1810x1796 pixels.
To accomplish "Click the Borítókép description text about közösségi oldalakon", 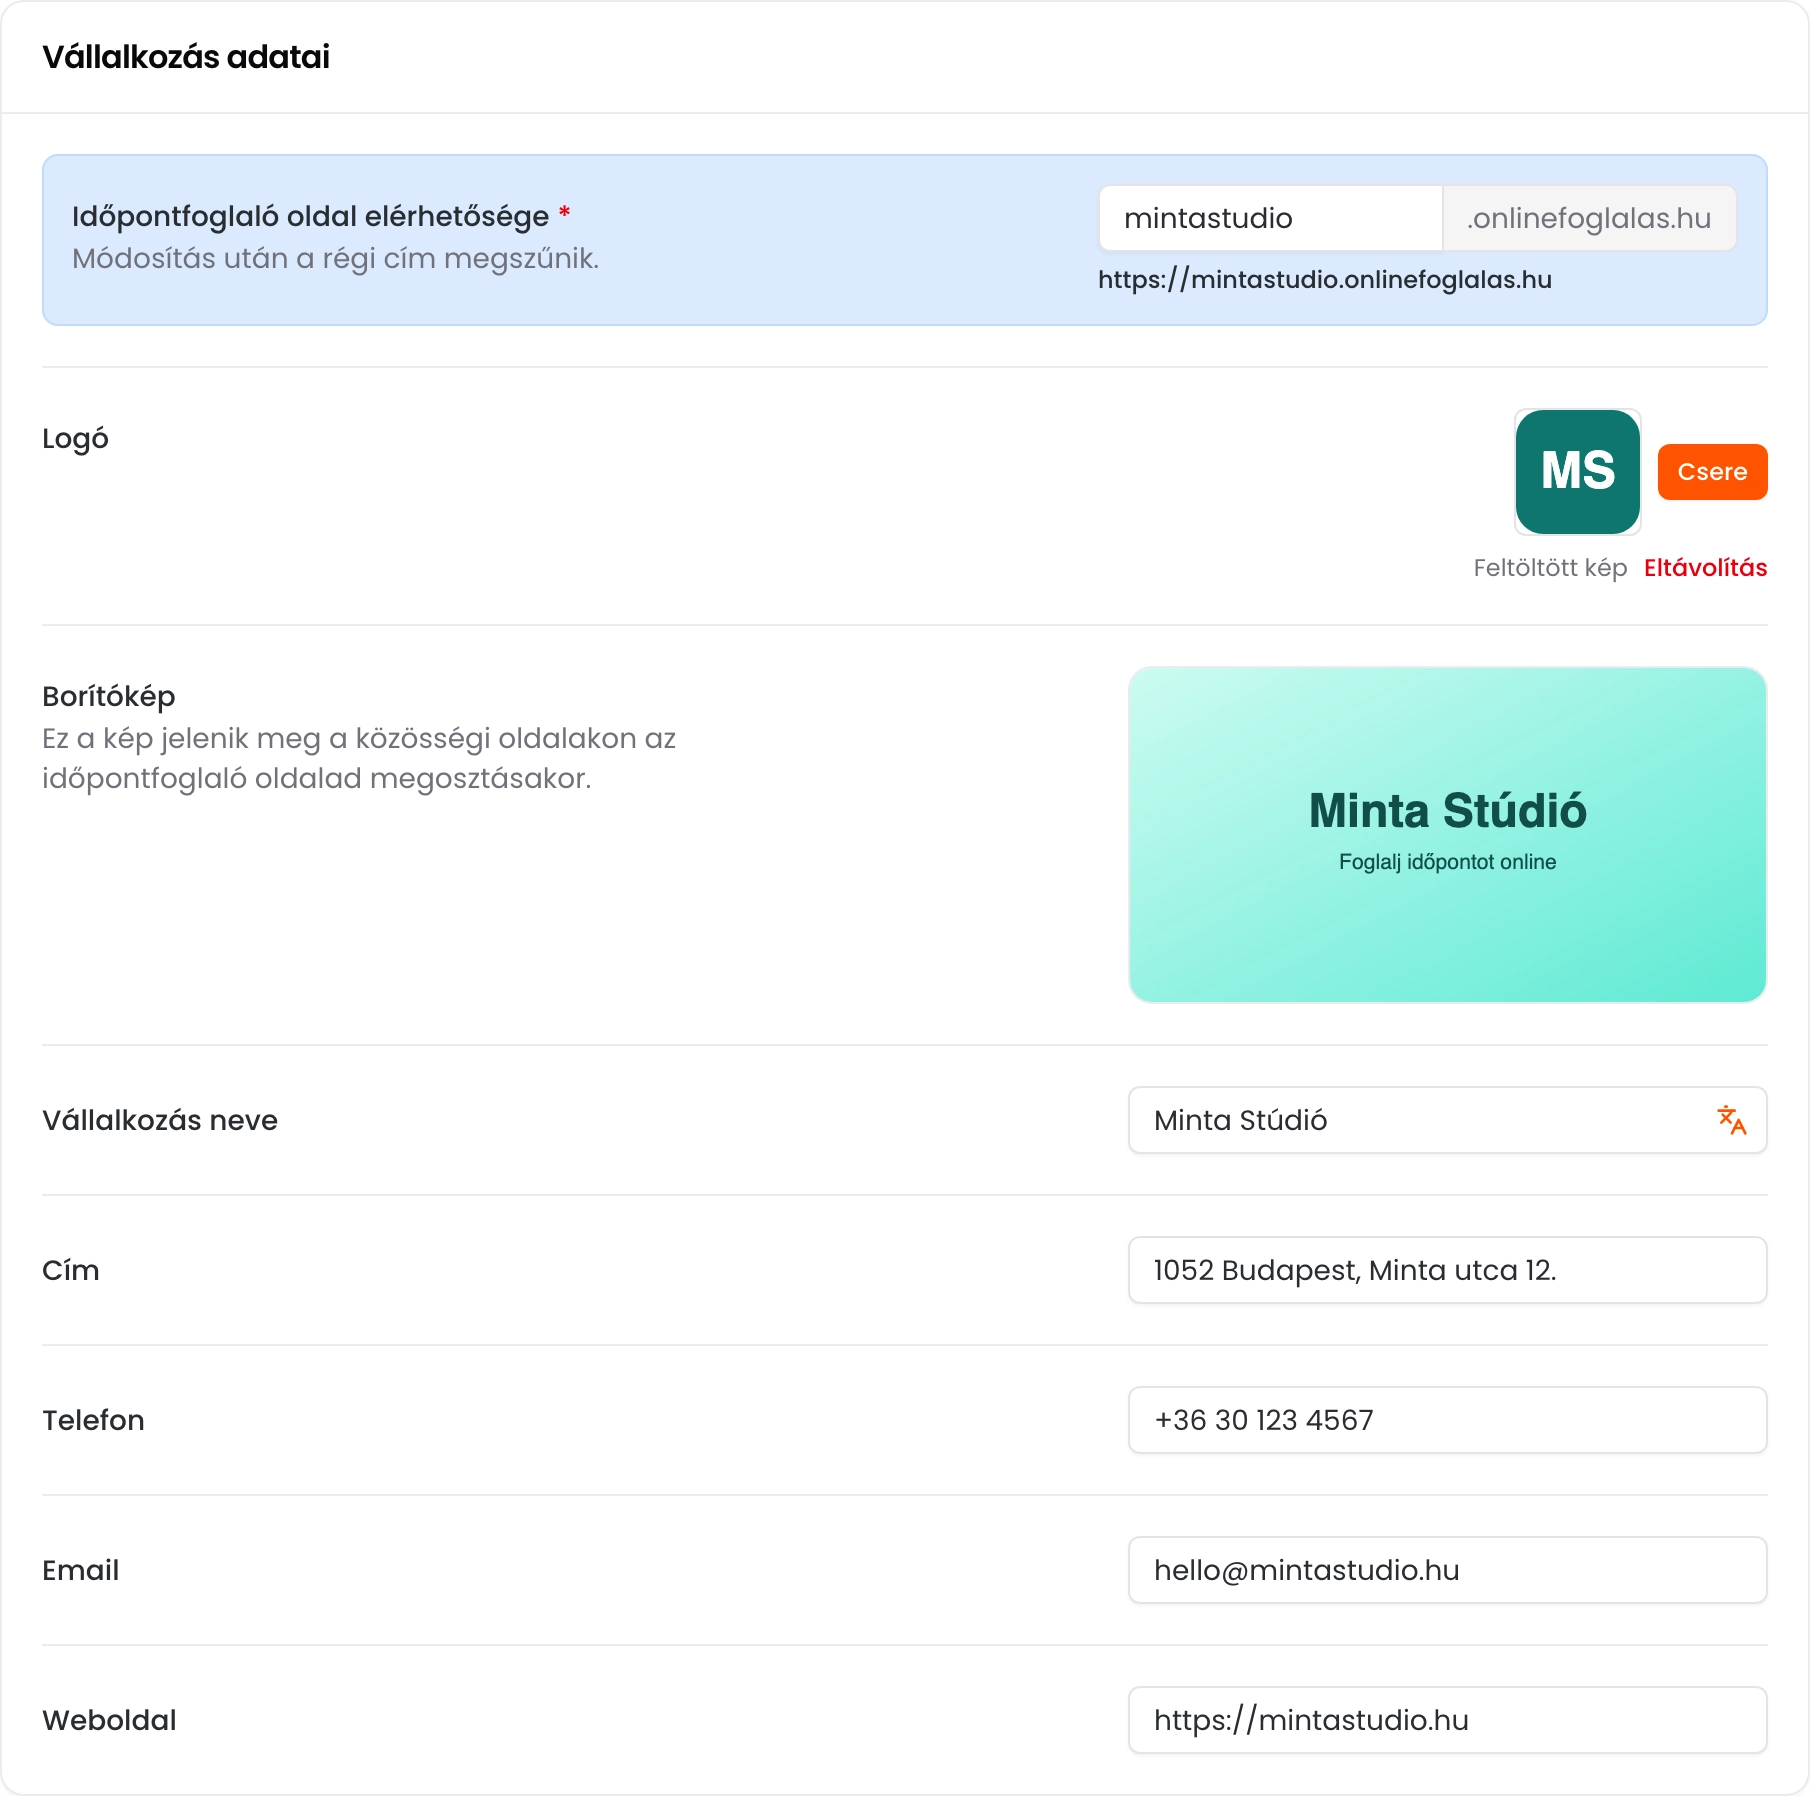I will coord(359,758).
